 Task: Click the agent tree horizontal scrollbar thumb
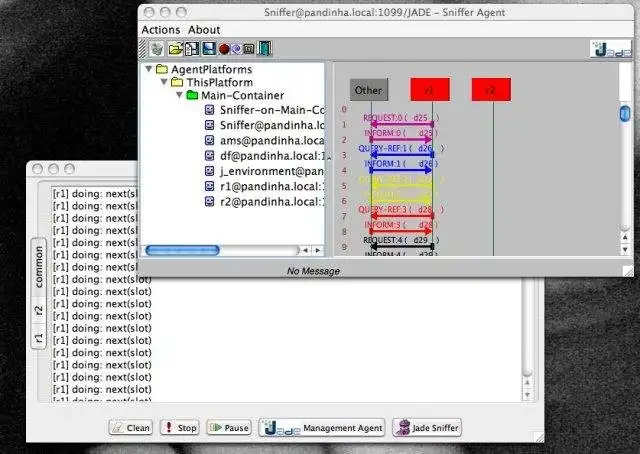pos(182,250)
